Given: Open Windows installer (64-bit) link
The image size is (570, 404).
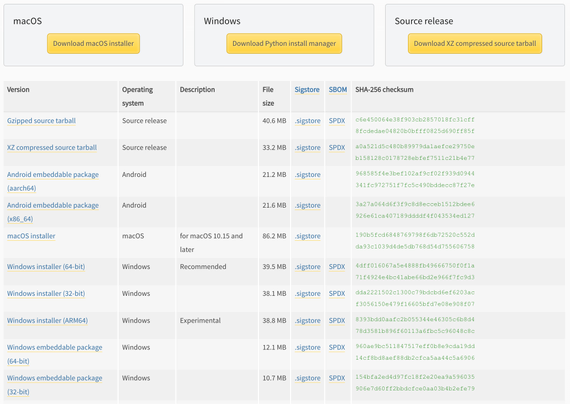Looking at the screenshot, I should point(46,267).
